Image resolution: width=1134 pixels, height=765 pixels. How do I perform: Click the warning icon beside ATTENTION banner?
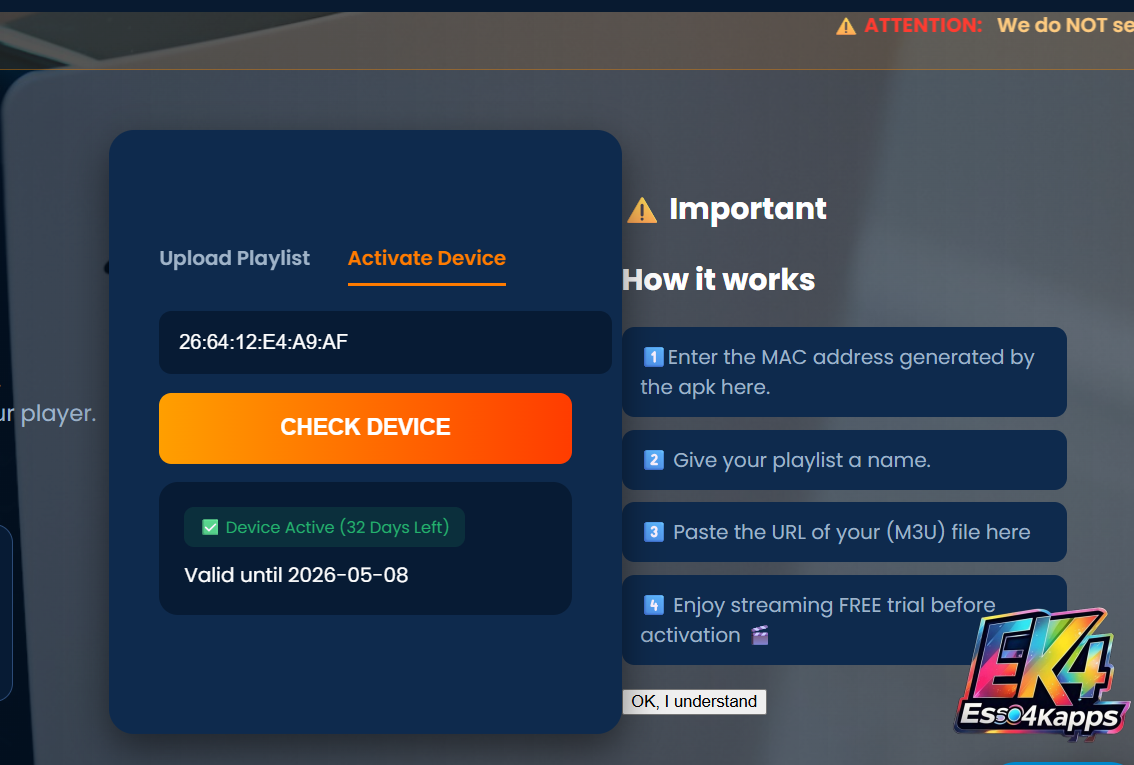[x=846, y=26]
